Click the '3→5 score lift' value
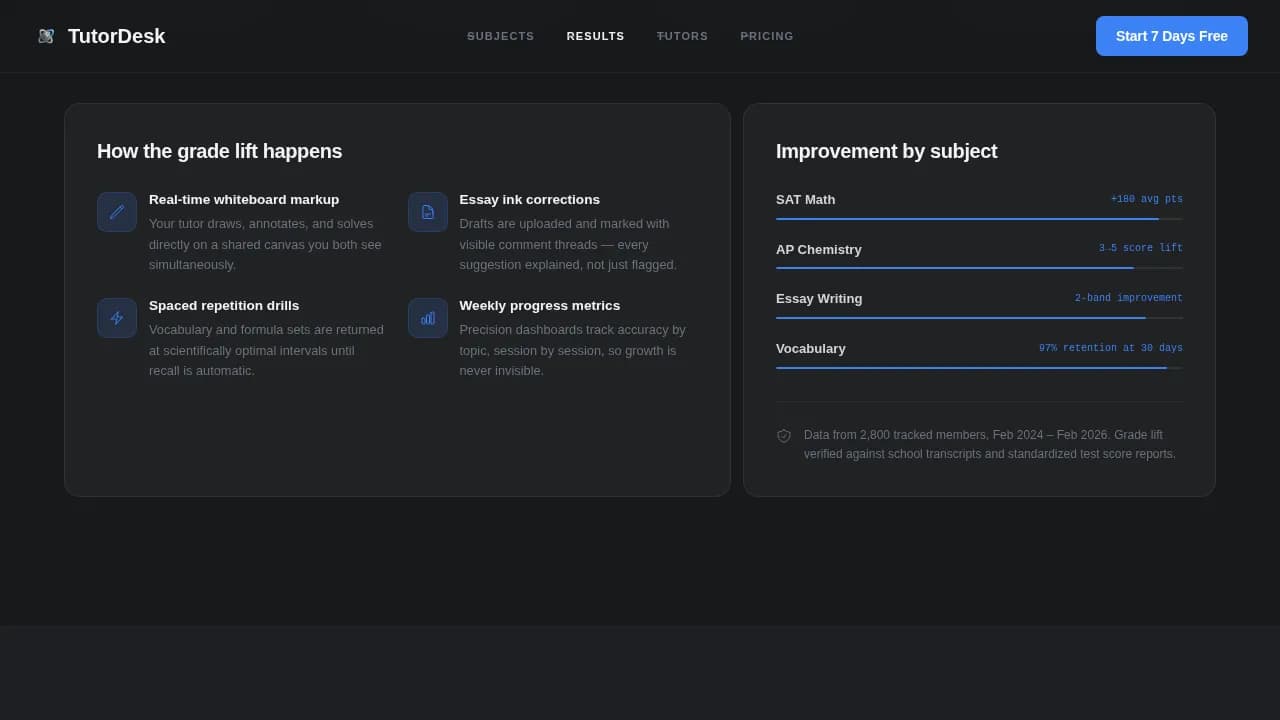The image size is (1280, 720). click(x=1141, y=248)
